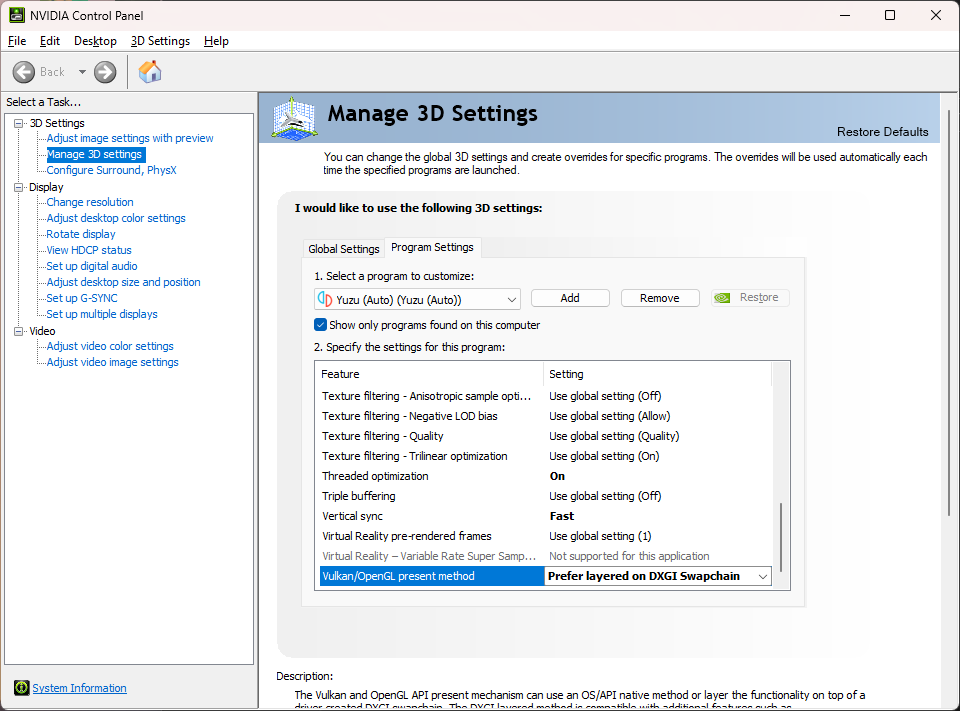Open the System Information link
Viewport: 960px width, 711px height.
pyautogui.click(x=80, y=688)
